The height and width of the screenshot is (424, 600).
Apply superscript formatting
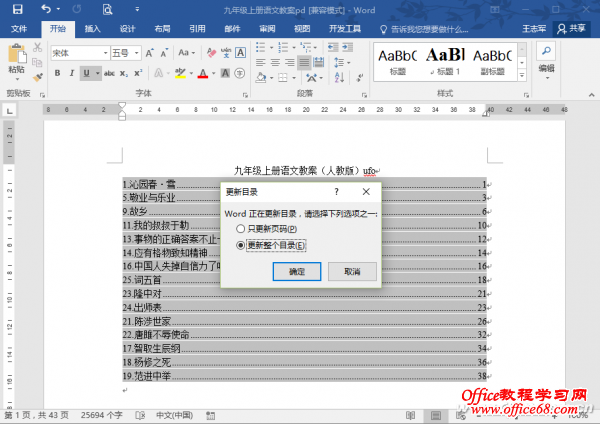138,73
